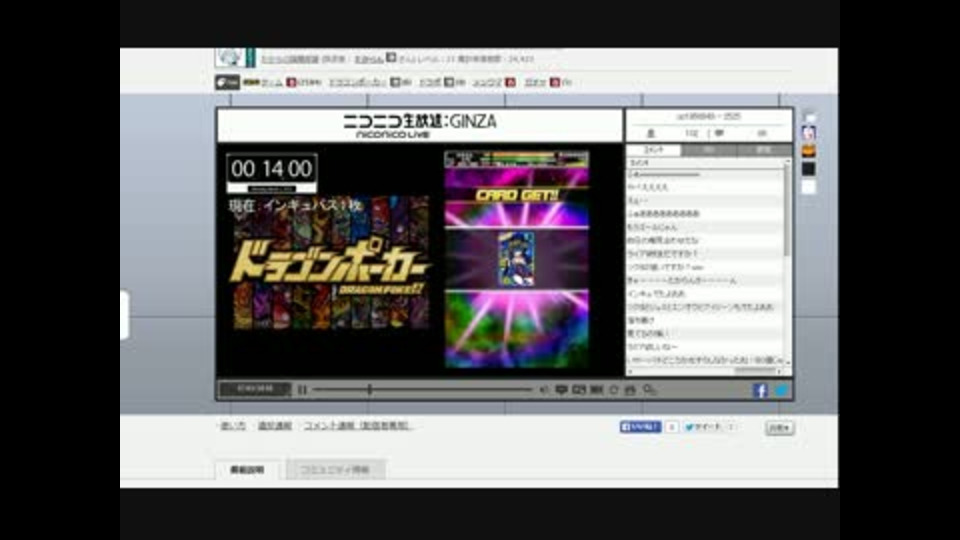Viewport: 960px width, 540px height.
Task: Click the Dragon Poker tag link
Action: click(x=358, y=82)
